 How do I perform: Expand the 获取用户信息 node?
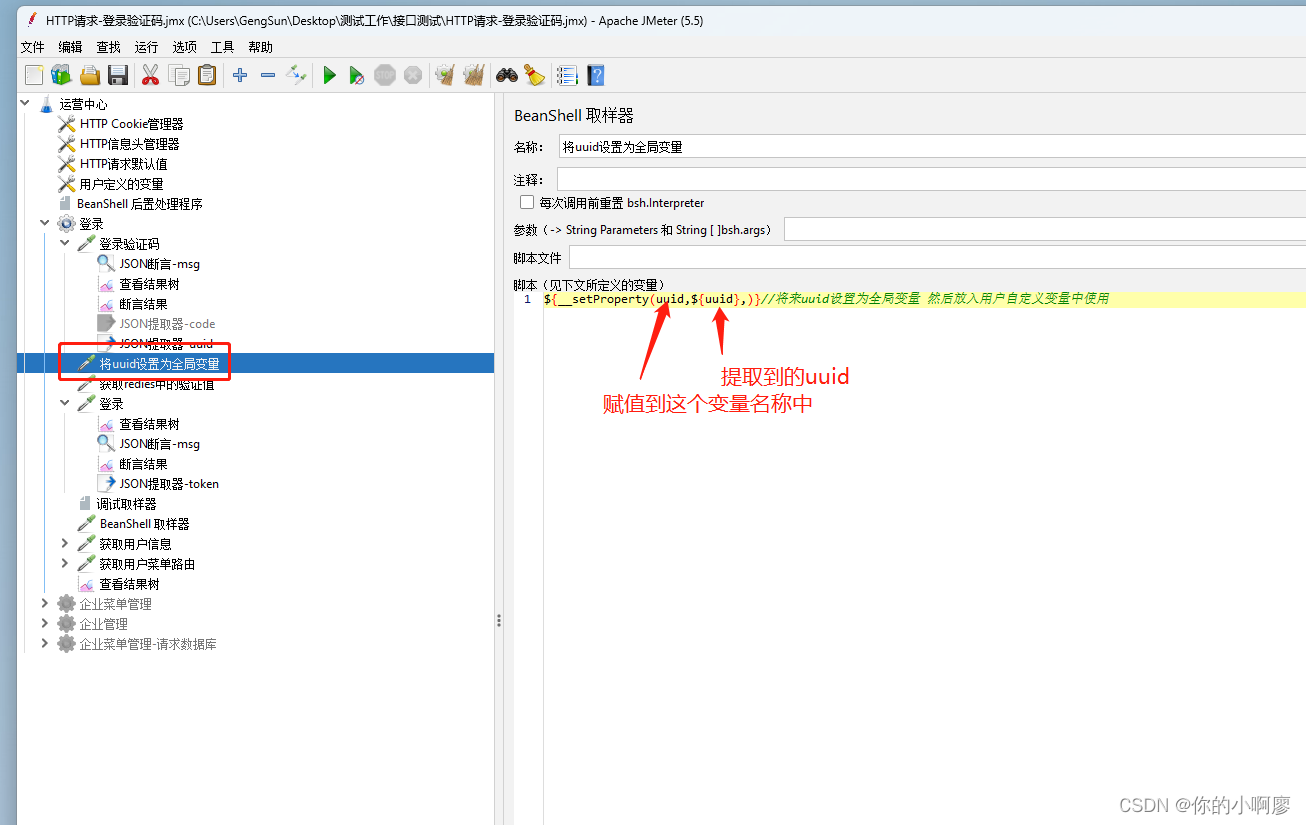65,544
